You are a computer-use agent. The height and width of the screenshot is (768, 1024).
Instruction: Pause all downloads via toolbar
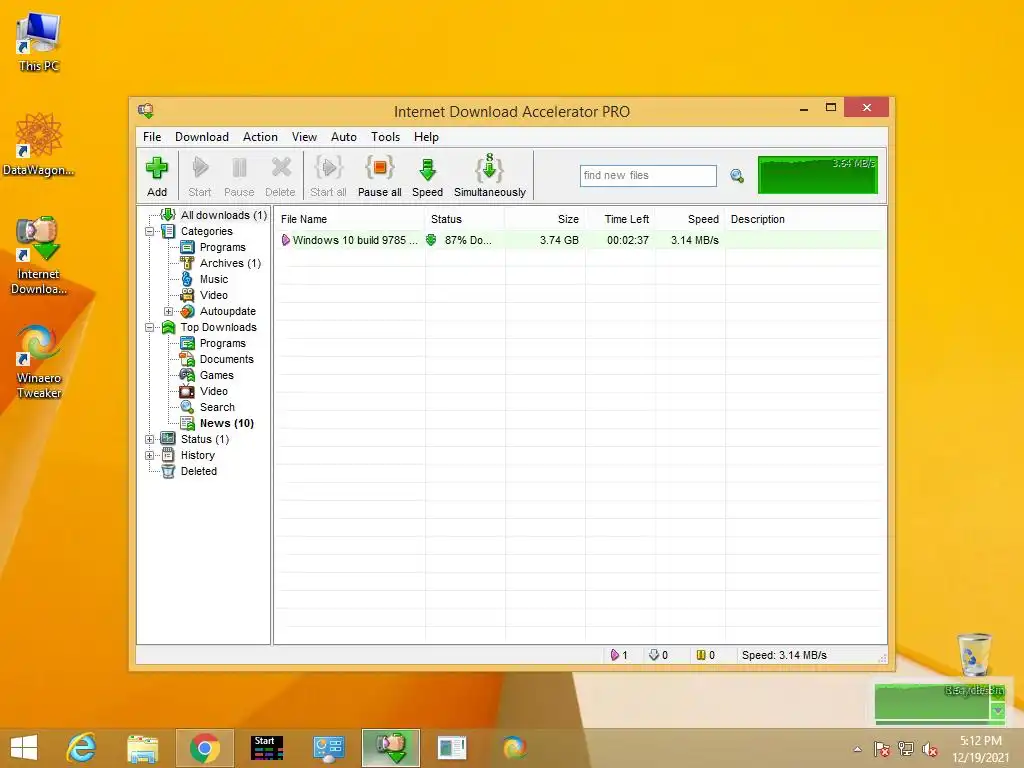(379, 176)
